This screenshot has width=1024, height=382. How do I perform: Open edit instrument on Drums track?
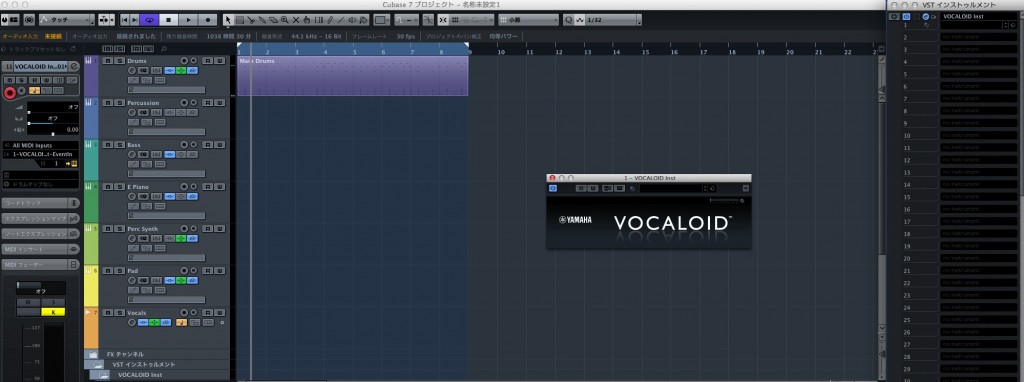pyautogui.click(x=132, y=71)
